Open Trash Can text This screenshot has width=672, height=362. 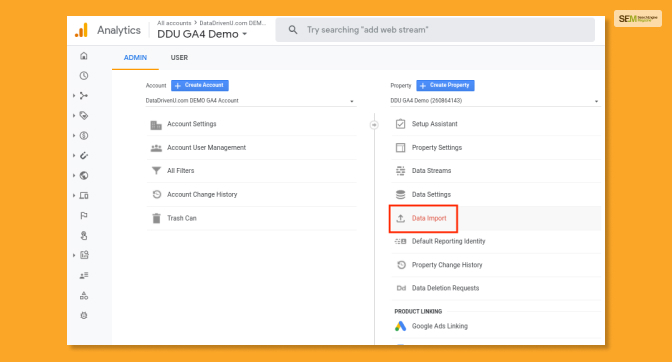(182, 218)
